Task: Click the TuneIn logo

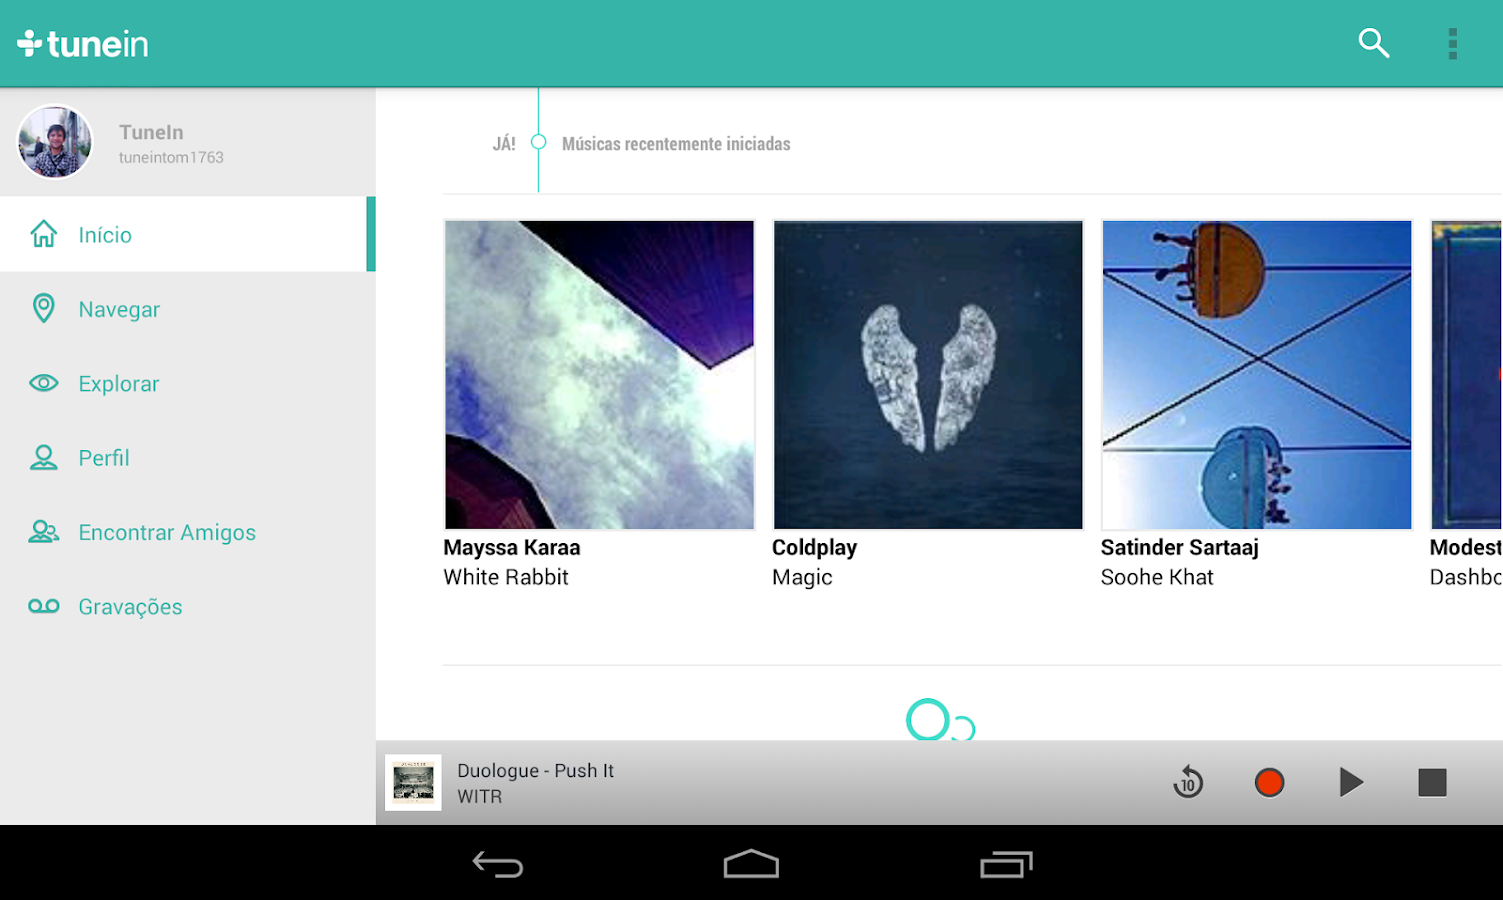Action: [x=83, y=43]
